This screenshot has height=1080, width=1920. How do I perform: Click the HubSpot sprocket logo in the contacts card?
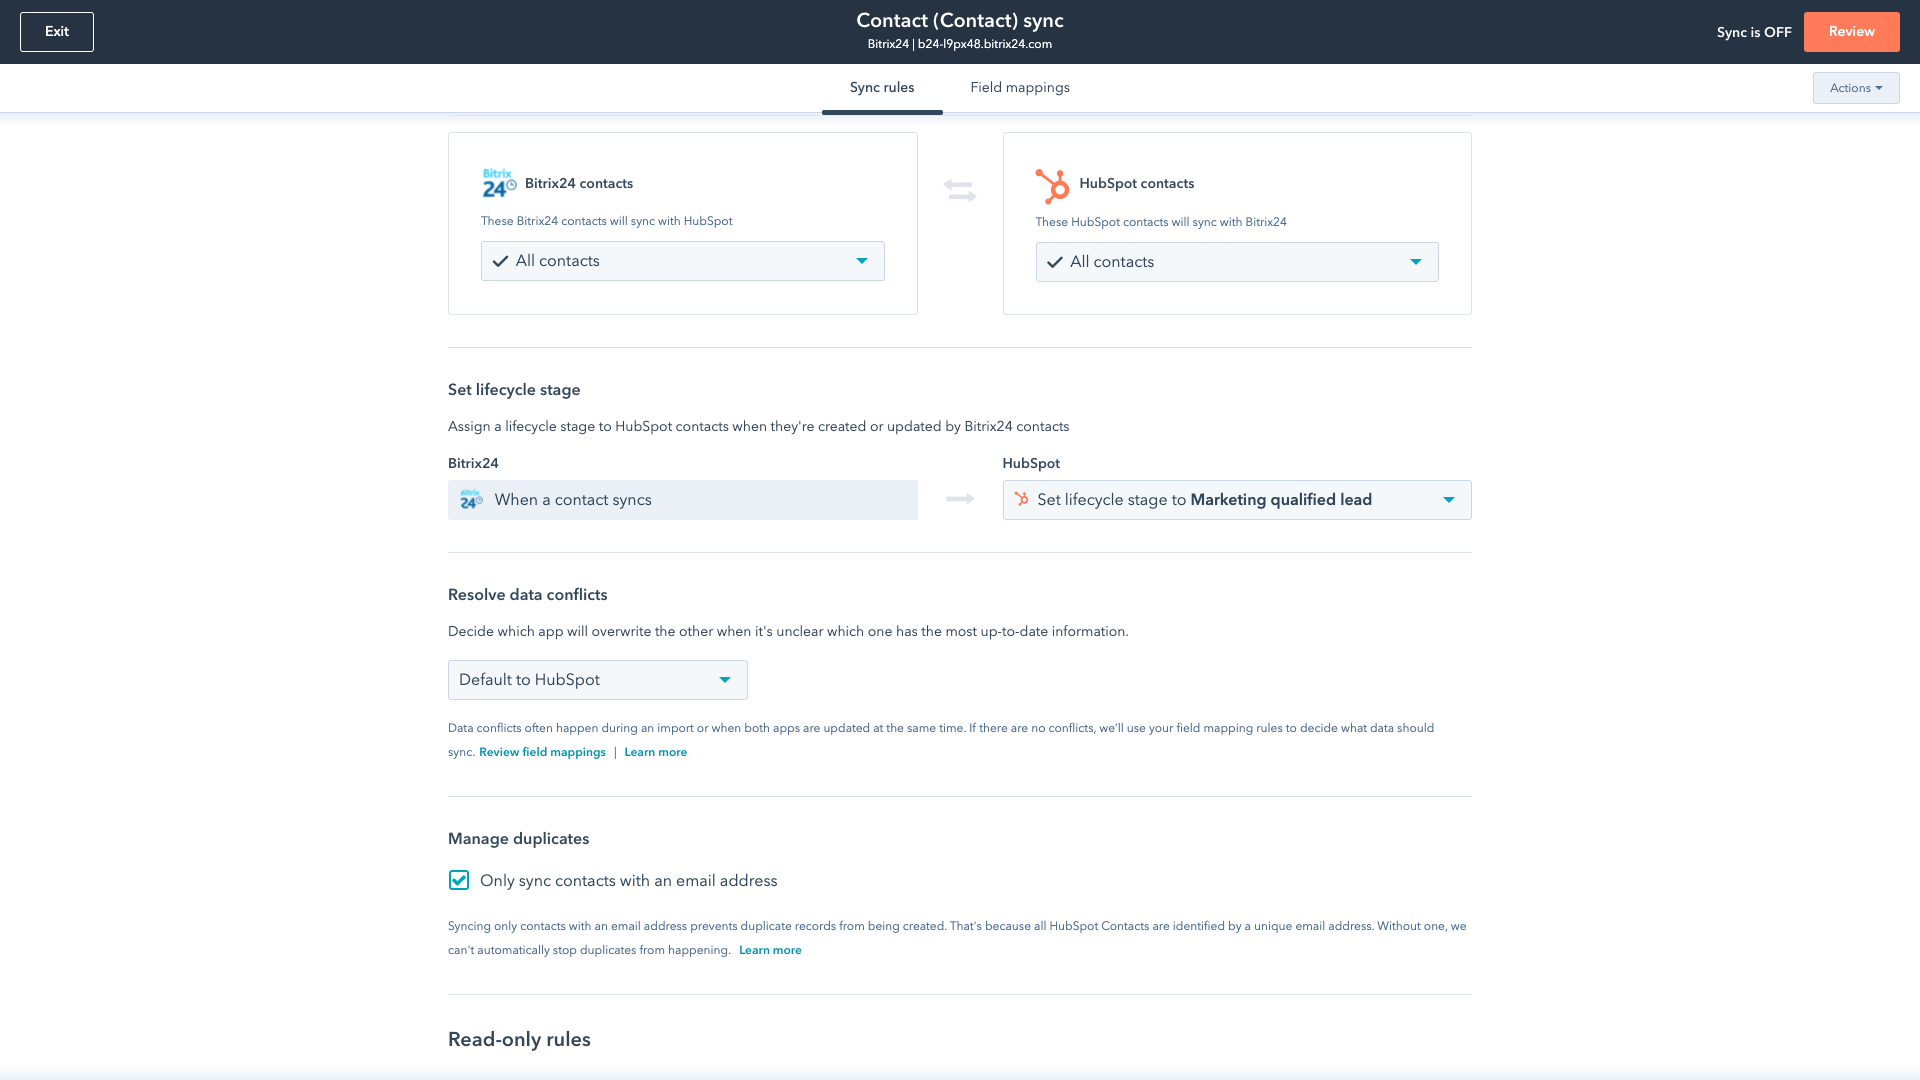pyautogui.click(x=1052, y=184)
